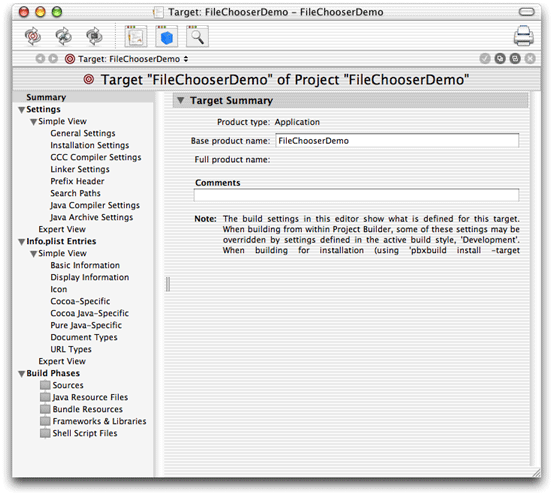Open Frameworks & Libraries build phase

point(93,421)
